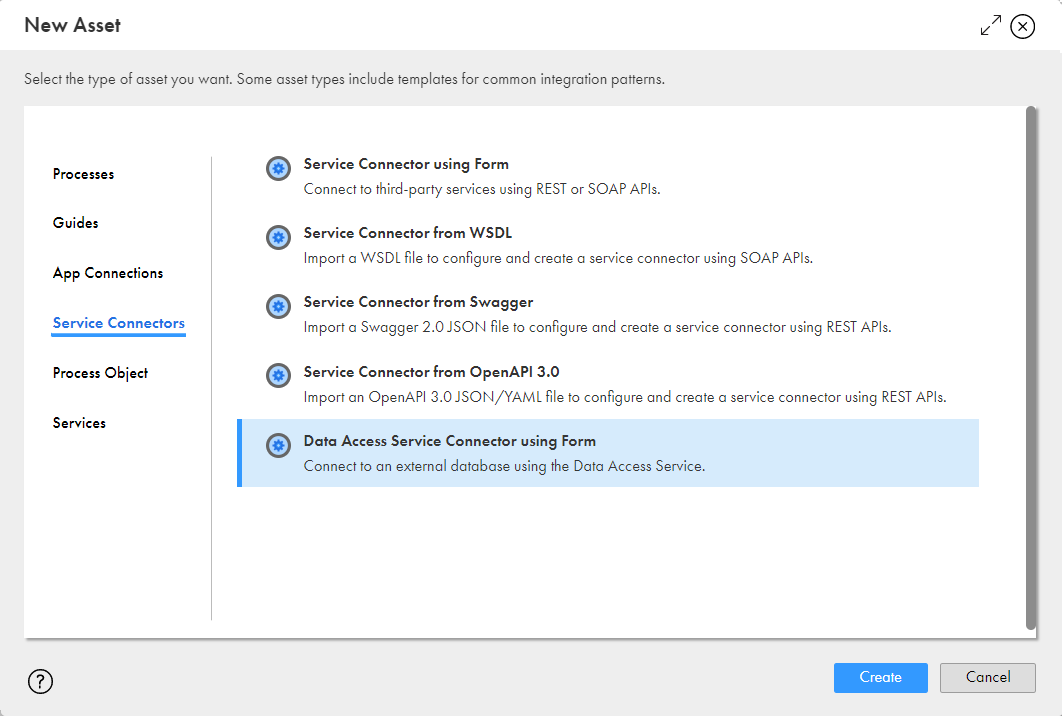
Task: Select Service Connector using Form title
Action: tap(406, 164)
